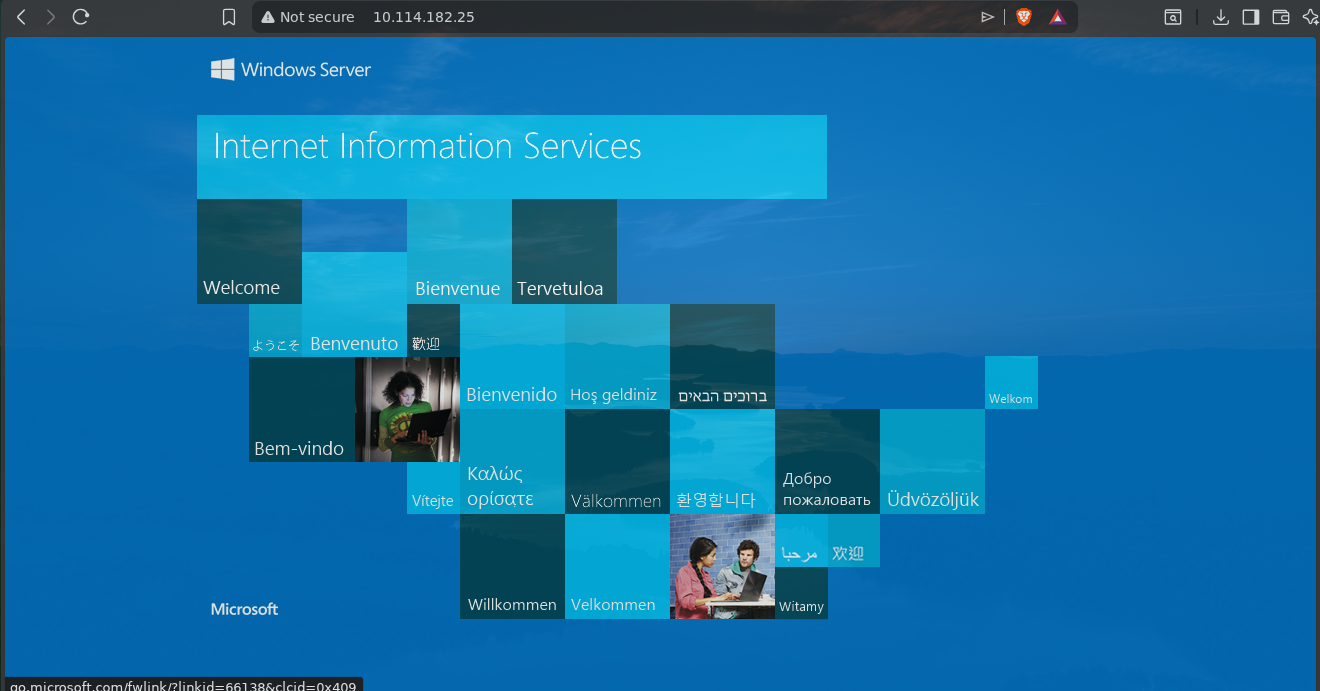1320x691 pixels.
Task: Click the send/share arrow icon in address bar
Action: click(x=987, y=17)
